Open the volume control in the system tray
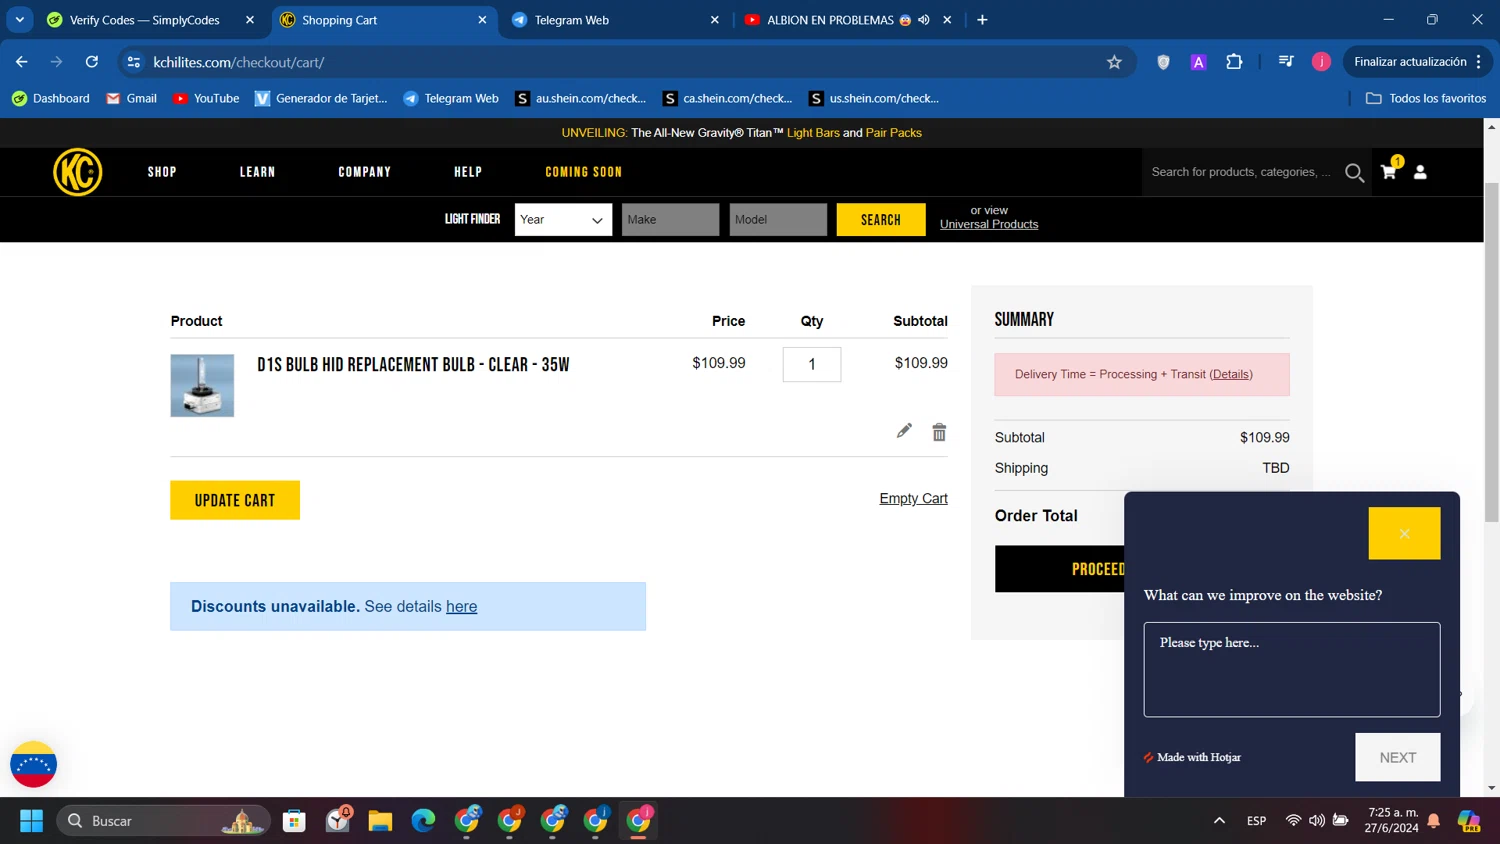Screen dimensions: 1500x844 coord(1317,821)
